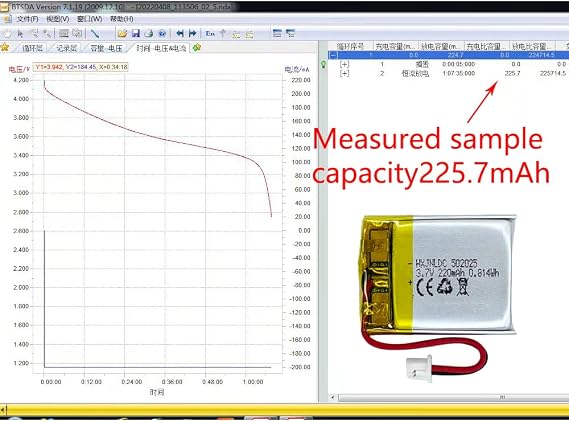Open the 窗口(W) menu

[x=90, y=19]
